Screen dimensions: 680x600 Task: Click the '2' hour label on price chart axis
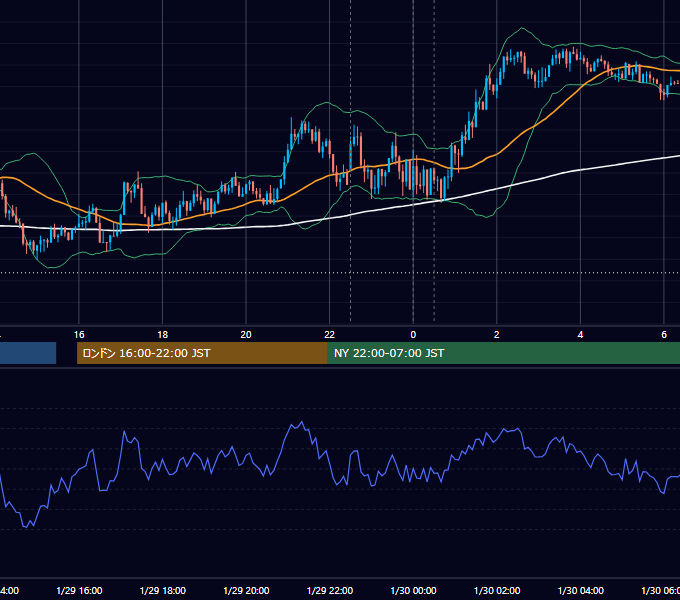pos(497,335)
